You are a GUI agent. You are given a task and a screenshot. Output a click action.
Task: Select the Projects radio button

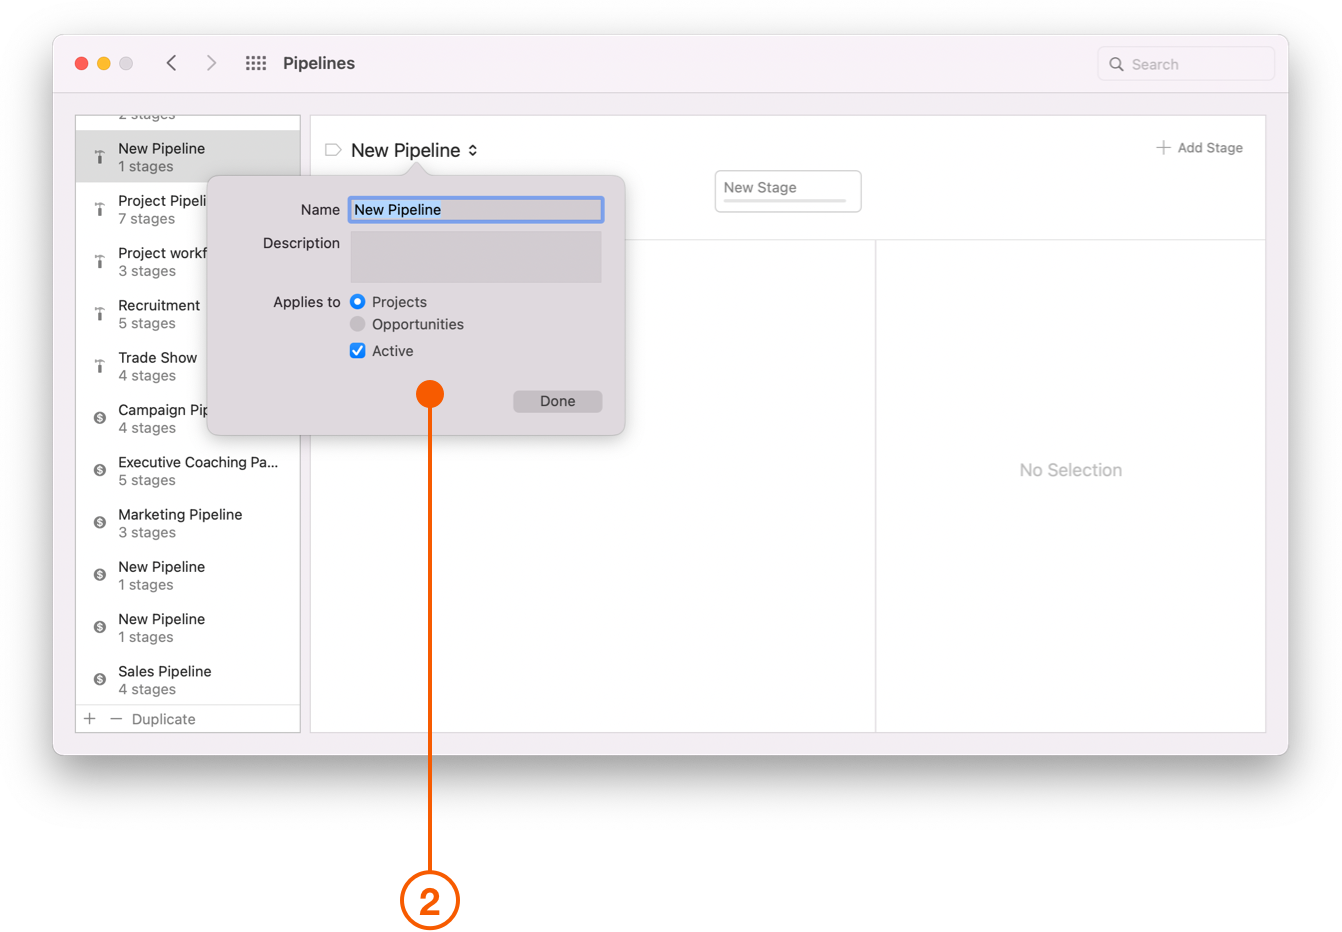(x=358, y=301)
